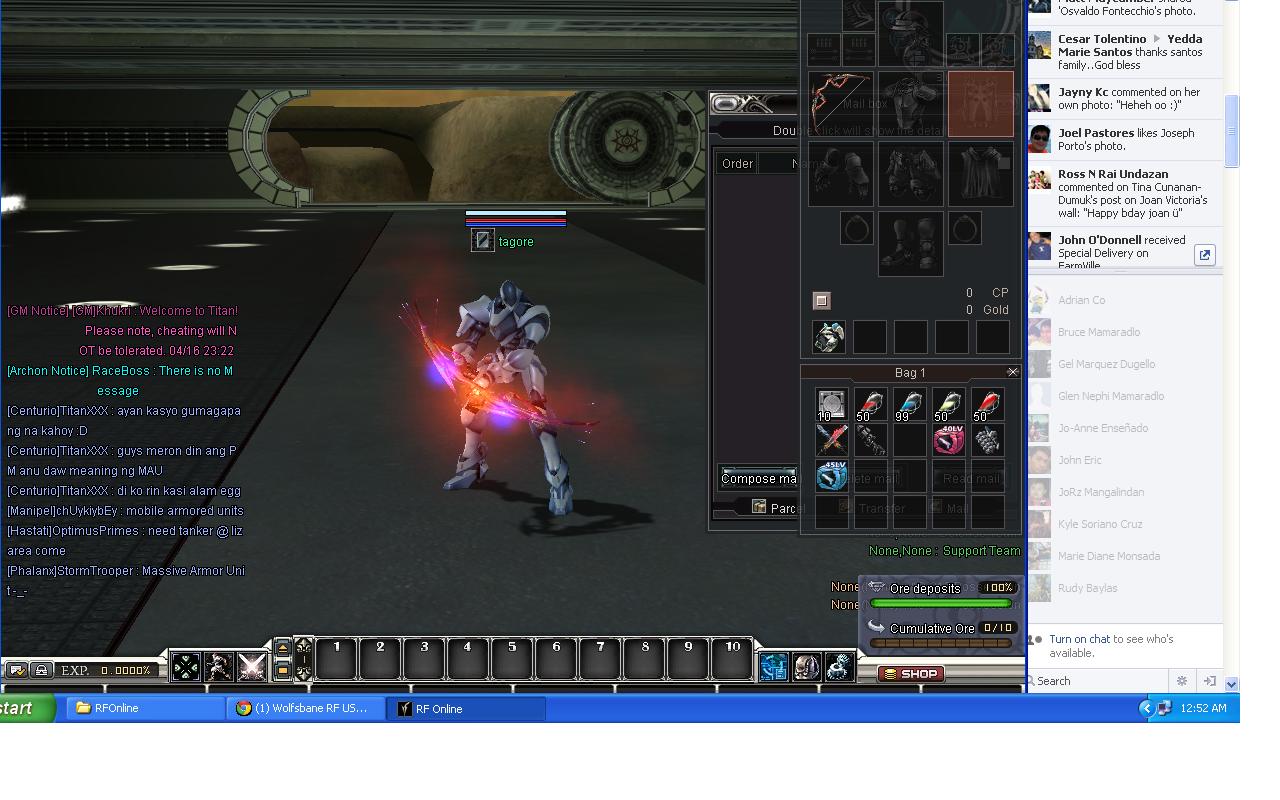The width and height of the screenshot is (1280, 800).
Task: Click Joel Pastores in the ticker
Action: [x=1096, y=133]
